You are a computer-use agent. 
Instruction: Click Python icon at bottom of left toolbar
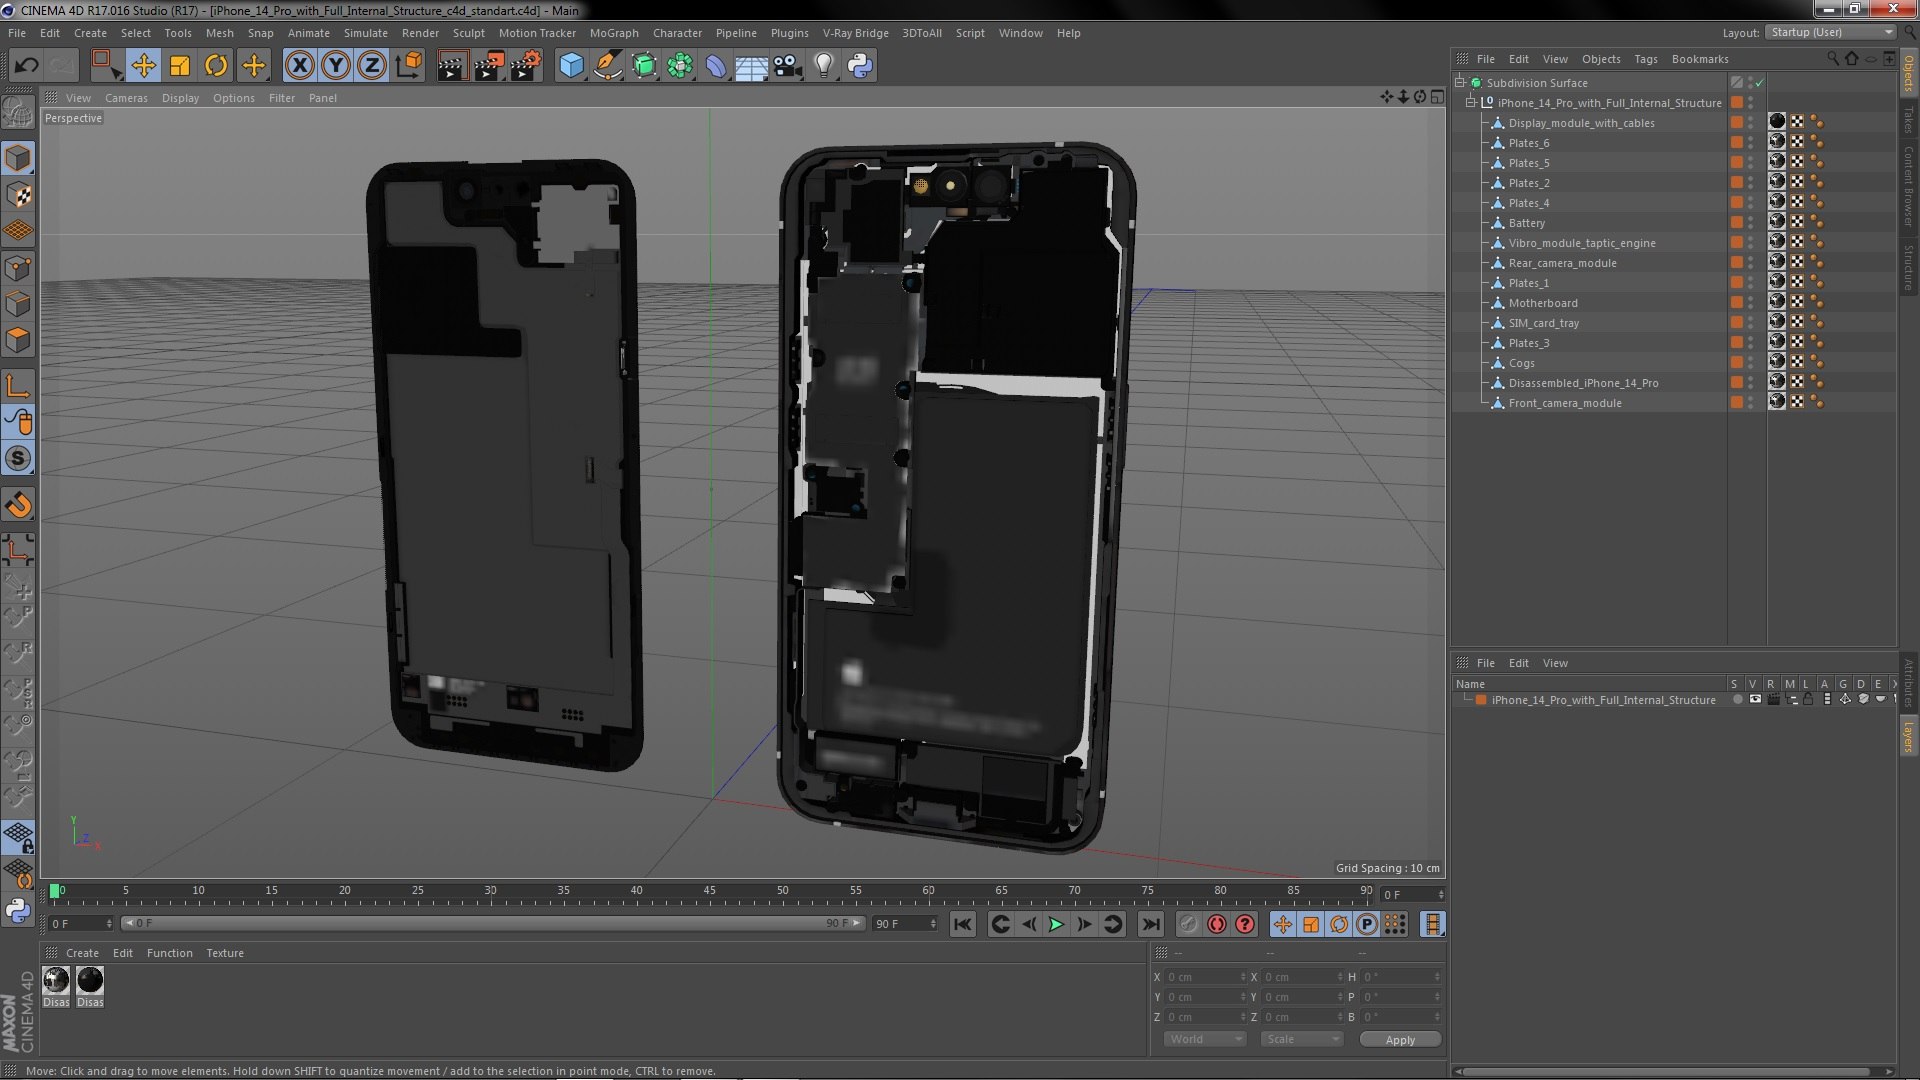[18, 910]
